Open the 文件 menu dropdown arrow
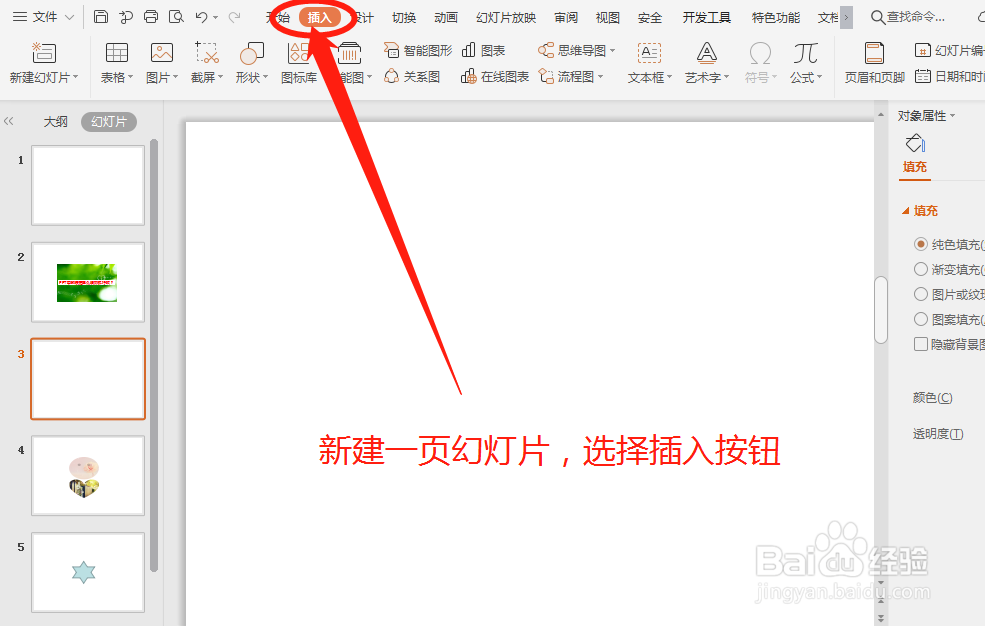The height and width of the screenshot is (626, 985). click(70, 18)
